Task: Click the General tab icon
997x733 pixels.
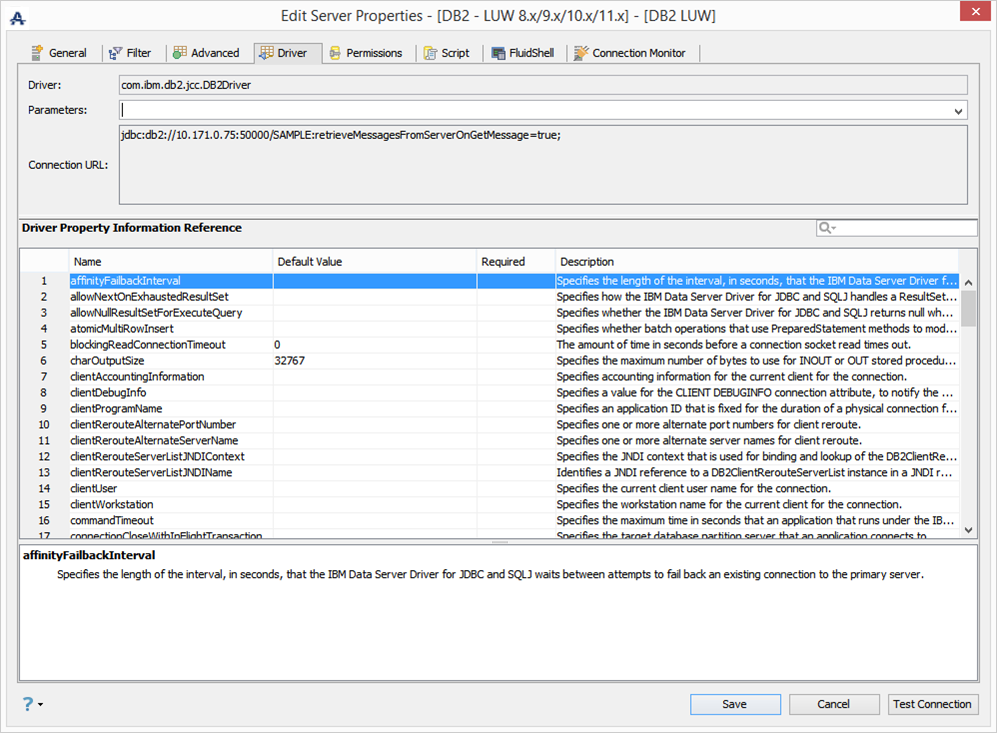Action: (38, 53)
